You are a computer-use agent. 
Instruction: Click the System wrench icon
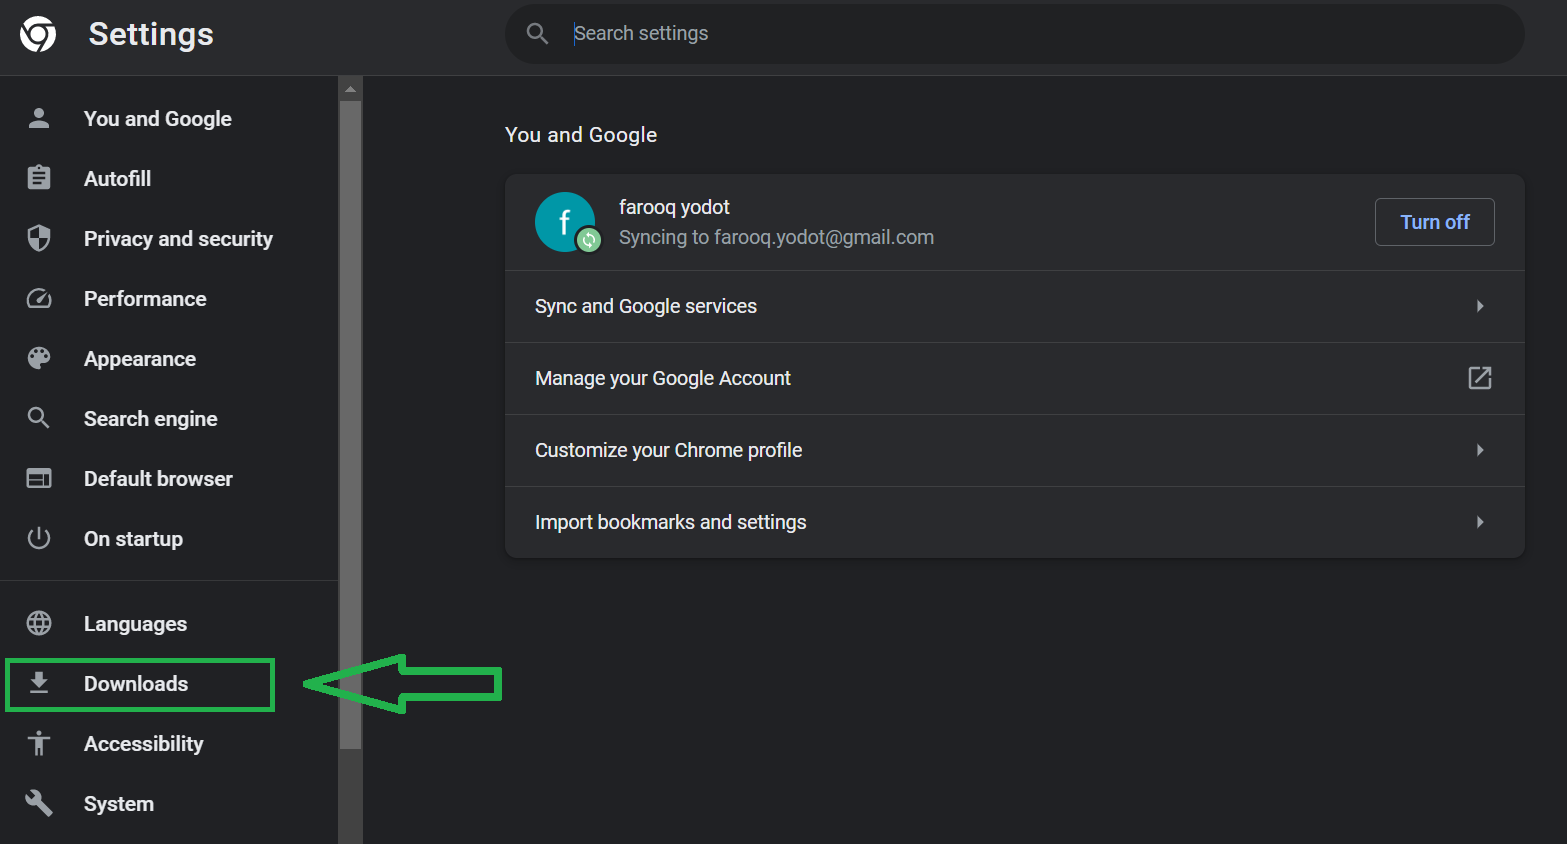(x=38, y=803)
